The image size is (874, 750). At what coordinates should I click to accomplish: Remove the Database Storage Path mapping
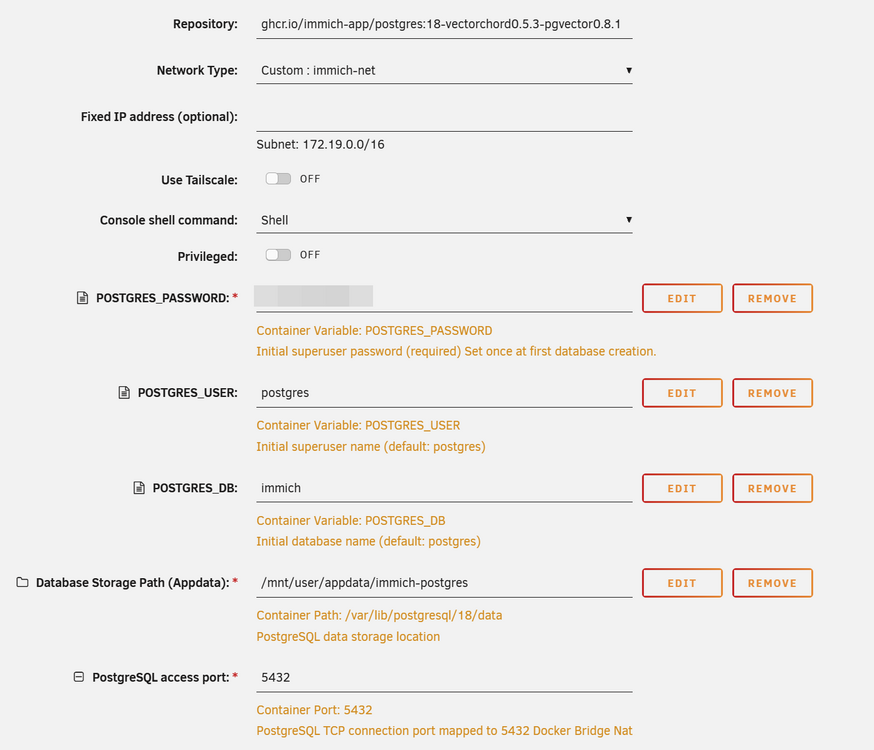(773, 583)
